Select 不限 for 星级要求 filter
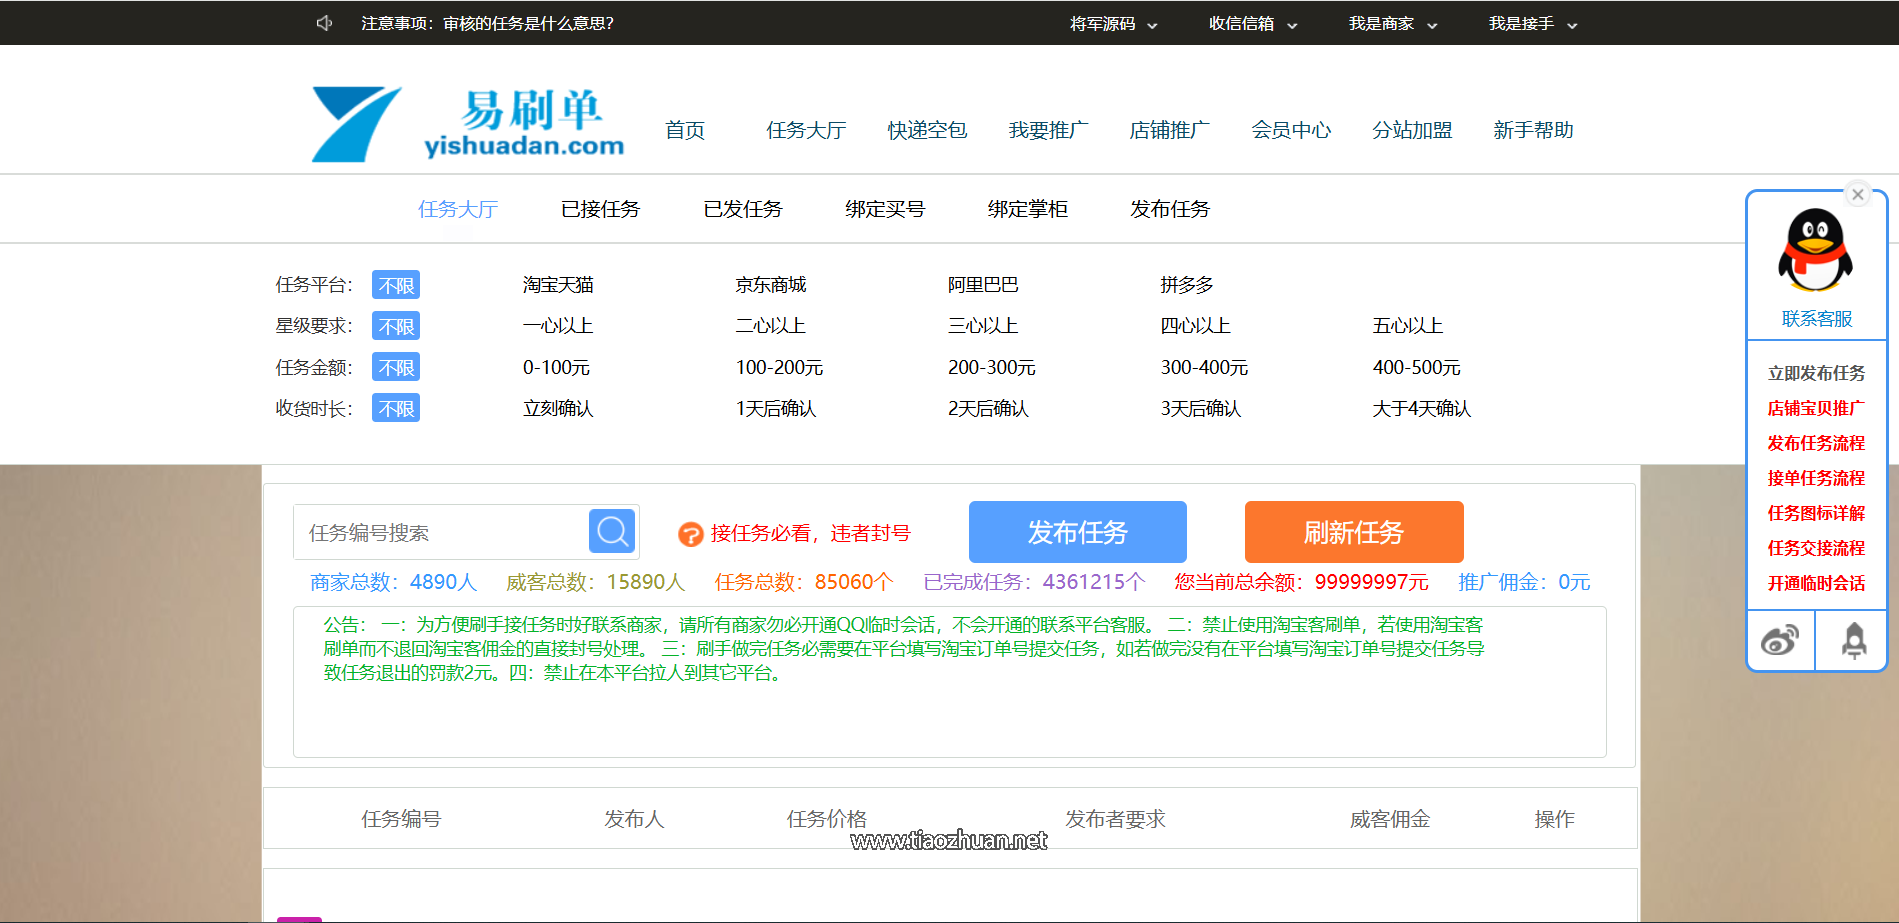 (x=395, y=325)
